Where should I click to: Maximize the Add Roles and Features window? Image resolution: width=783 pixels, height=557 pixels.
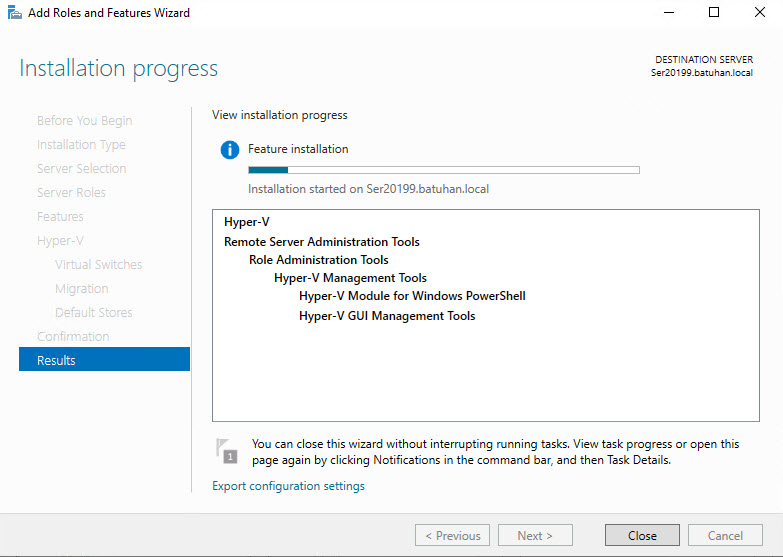[x=713, y=13]
